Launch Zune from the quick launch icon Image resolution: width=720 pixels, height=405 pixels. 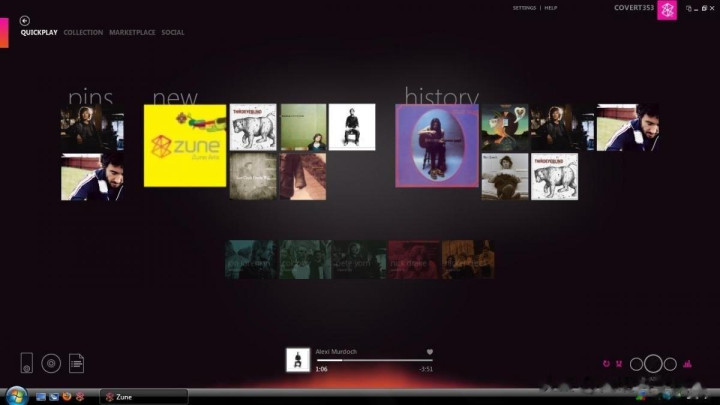coord(80,396)
